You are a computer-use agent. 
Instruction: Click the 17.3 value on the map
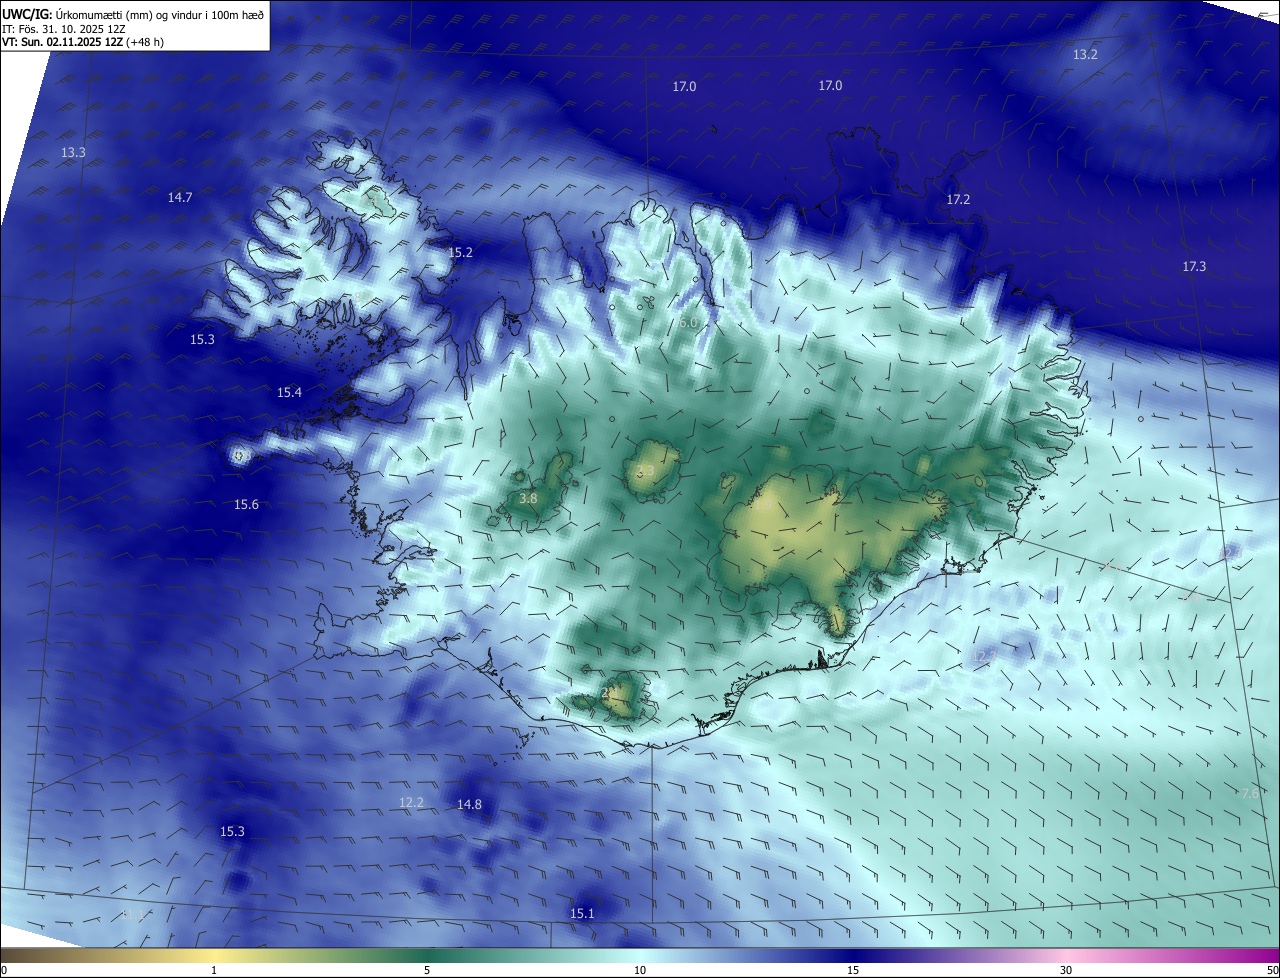click(x=1194, y=267)
